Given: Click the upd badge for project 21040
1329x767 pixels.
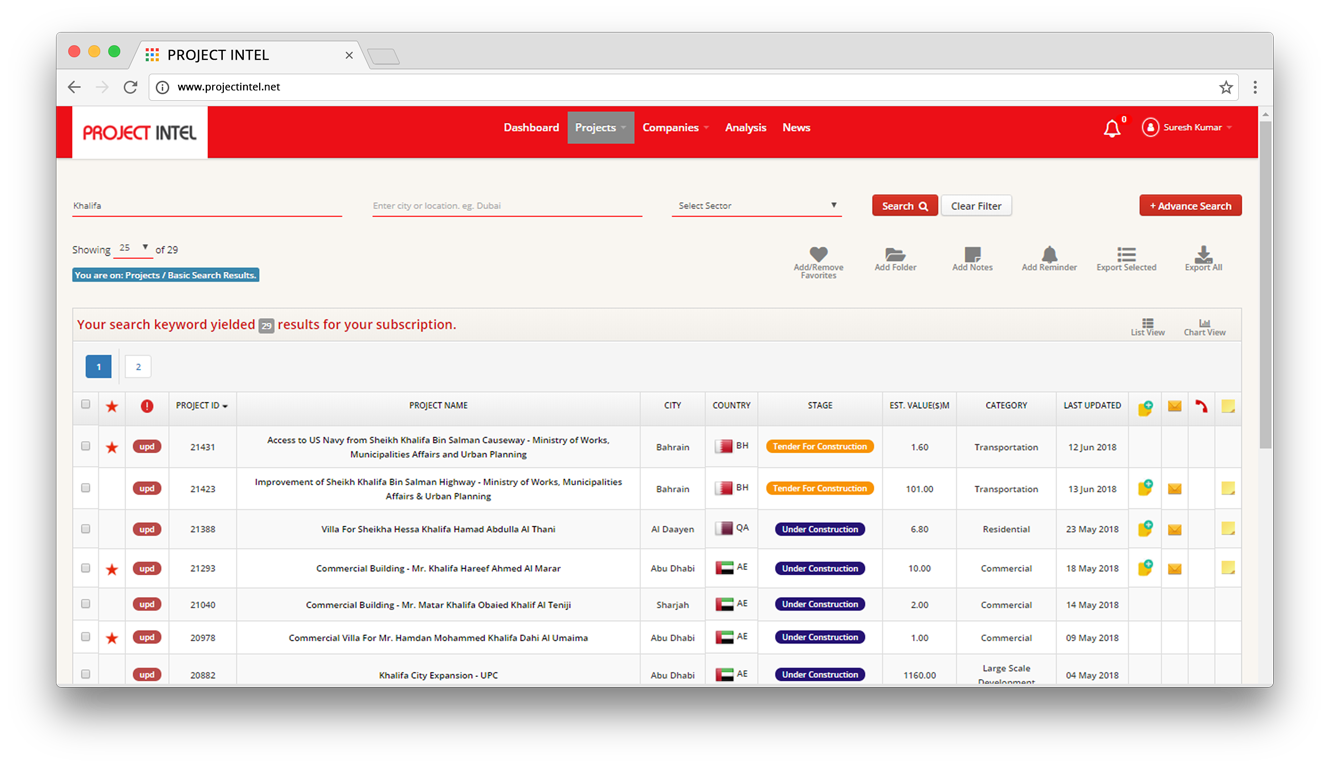Looking at the screenshot, I should 147,605.
